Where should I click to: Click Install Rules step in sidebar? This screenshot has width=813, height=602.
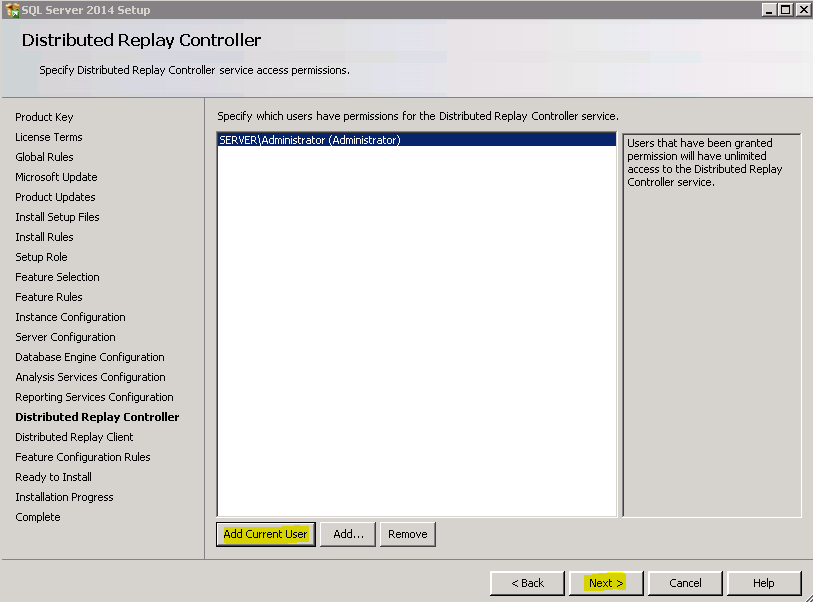tap(44, 237)
